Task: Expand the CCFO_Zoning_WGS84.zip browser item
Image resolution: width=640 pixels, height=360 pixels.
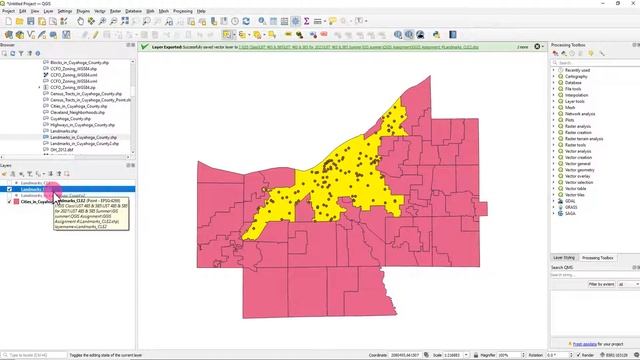Action: (40, 87)
